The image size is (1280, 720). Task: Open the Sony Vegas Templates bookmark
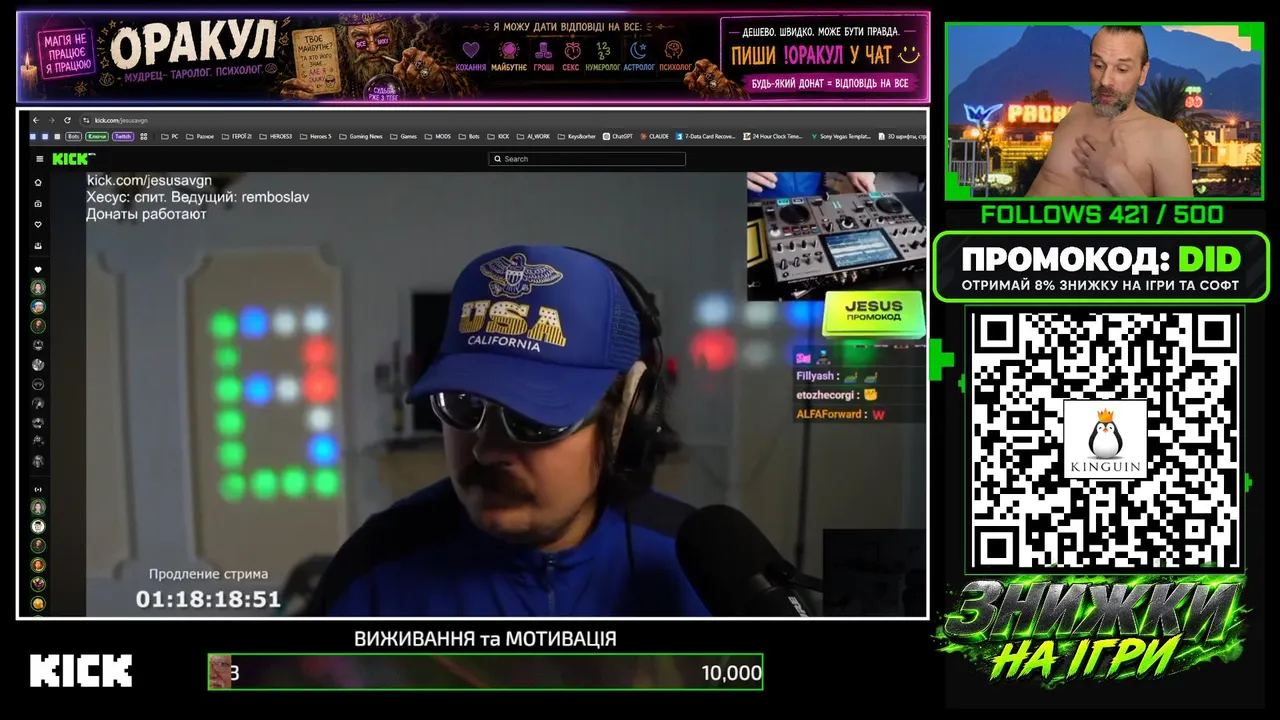pos(841,136)
